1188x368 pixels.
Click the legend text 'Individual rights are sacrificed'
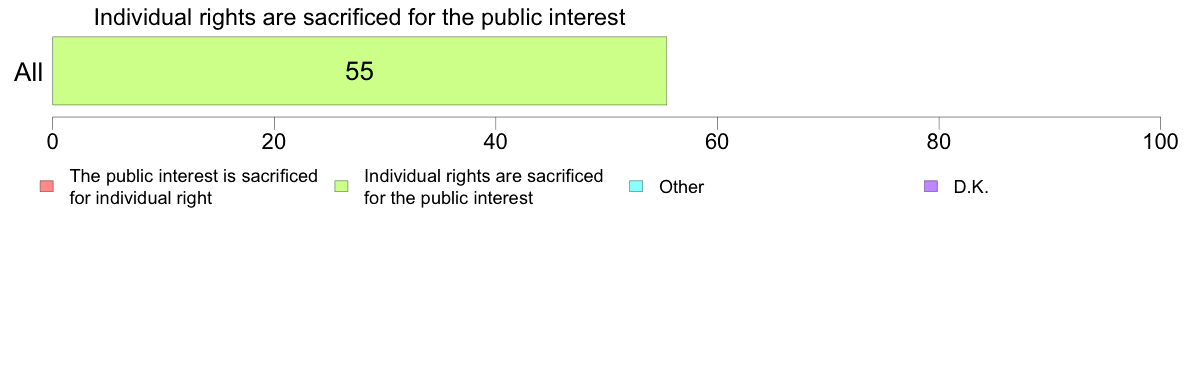[483, 176]
